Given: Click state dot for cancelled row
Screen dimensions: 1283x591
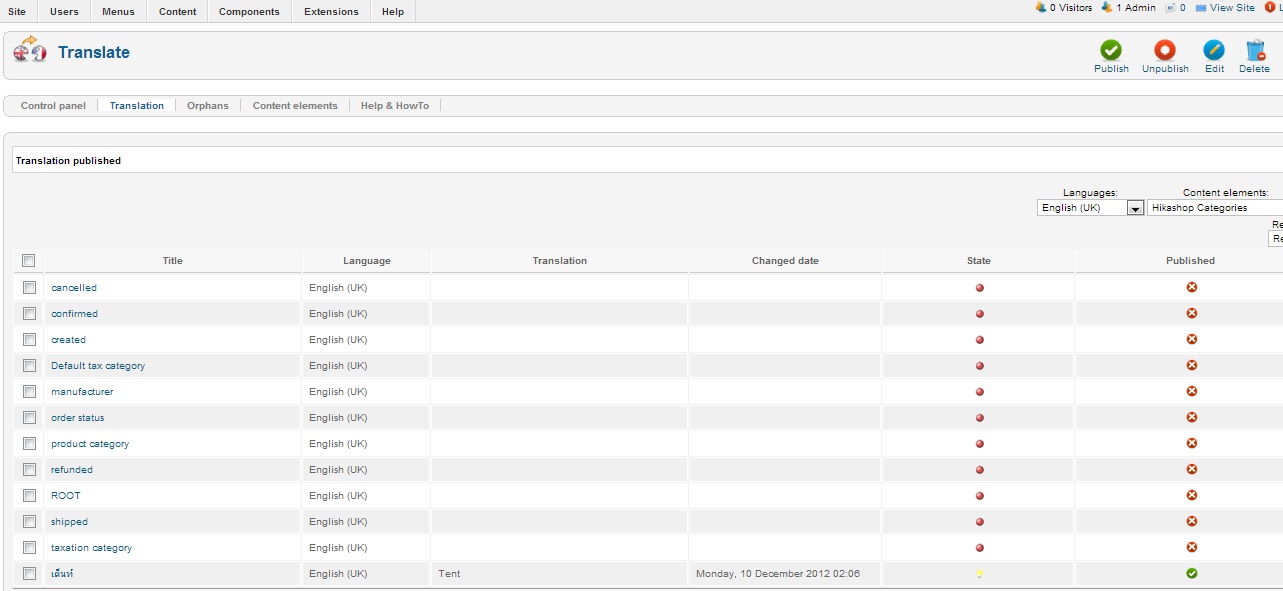Looking at the screenshot, I should [x=979, y=288].
